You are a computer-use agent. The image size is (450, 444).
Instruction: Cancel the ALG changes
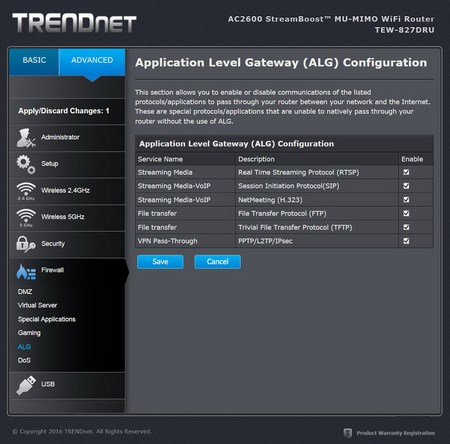217,262
